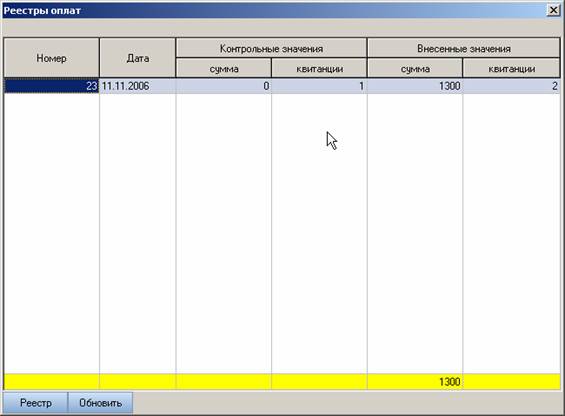Click the Реестры оплат title bar
565x416 pixels.
274,10
